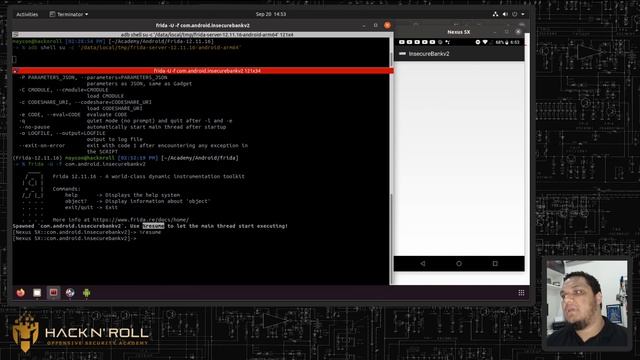
Task: Click the webcam video thumbnail
Action: click(587, 304)
